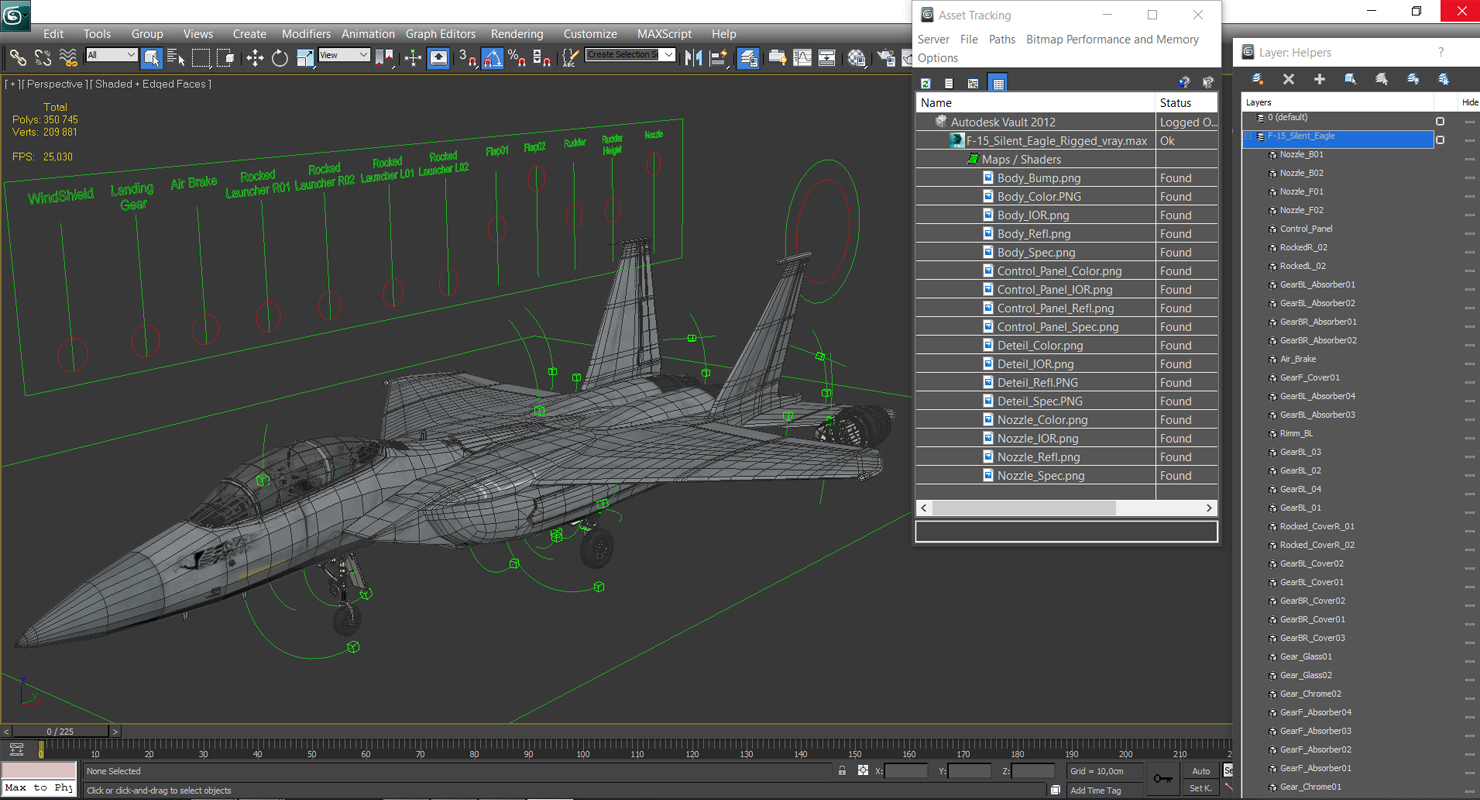Activate Bind to Space Warp tool
The image size is (1480, 800).
point(68,58)
